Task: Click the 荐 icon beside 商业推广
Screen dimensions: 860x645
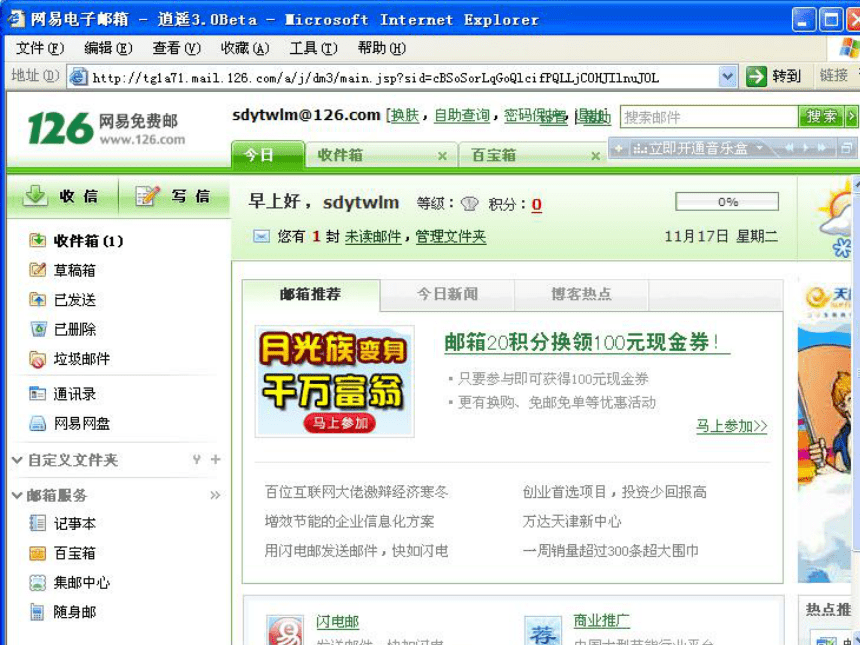Action: pos(542,631)
